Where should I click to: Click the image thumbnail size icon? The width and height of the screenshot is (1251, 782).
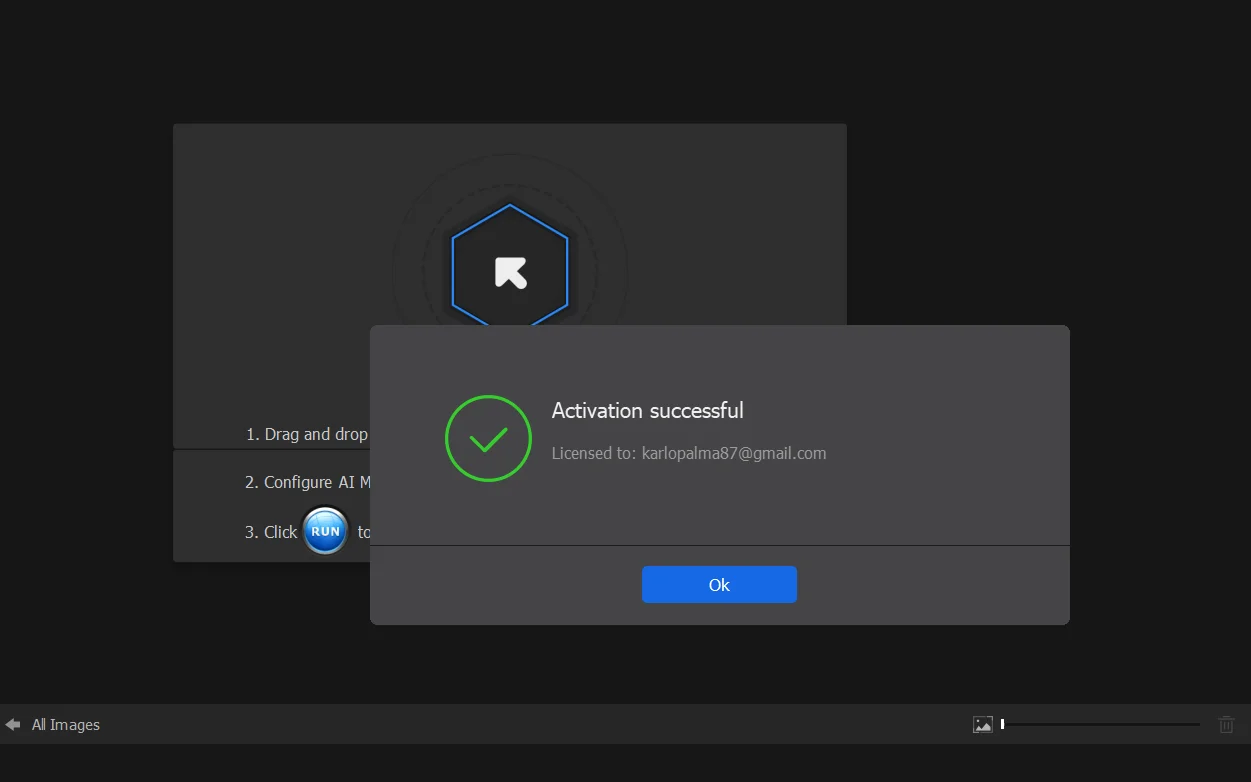tap(983, 724)
